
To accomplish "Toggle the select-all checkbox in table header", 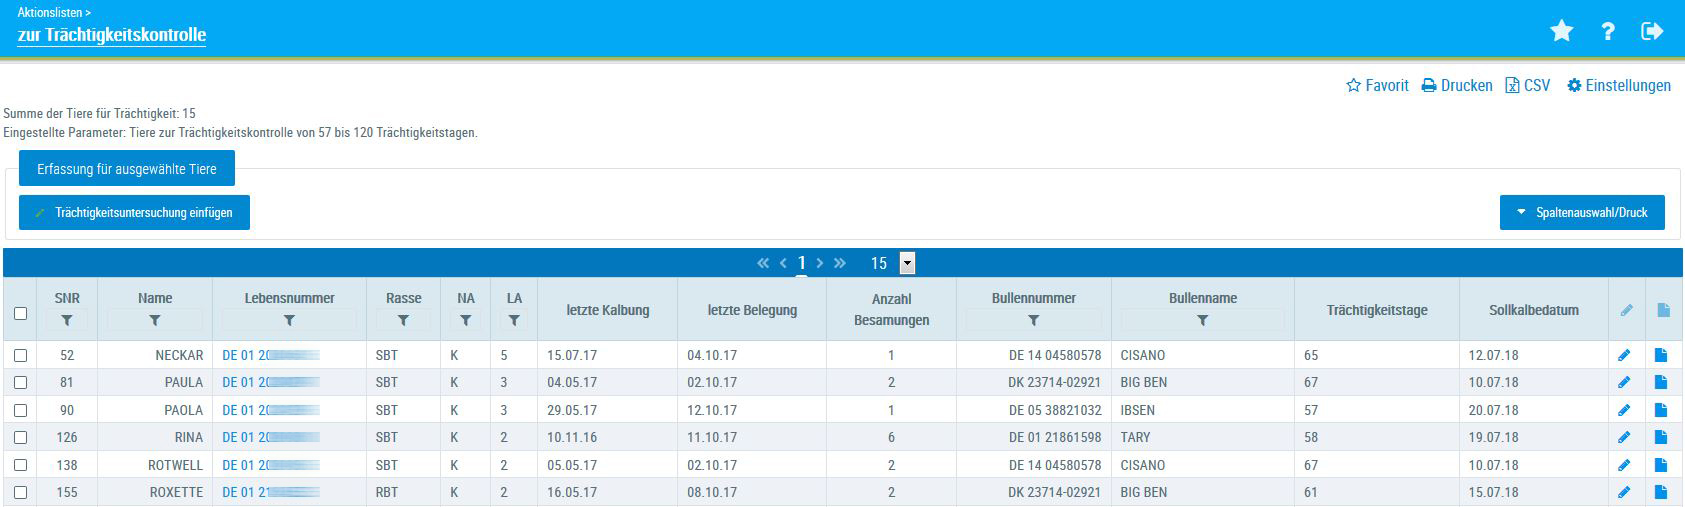I will coord(20,313).
